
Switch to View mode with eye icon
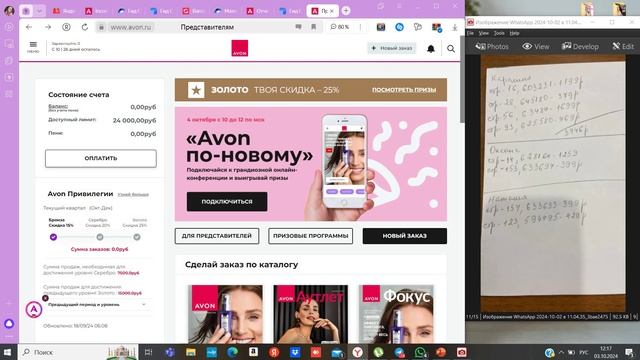pyautogui.click(x=536, y=47)
